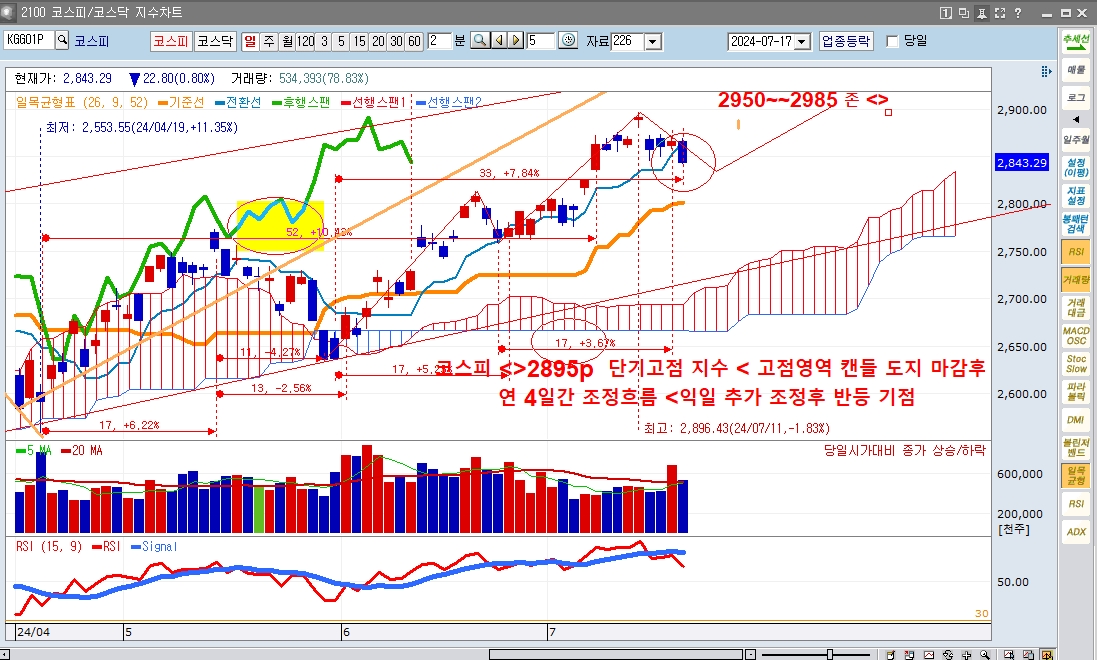Viewport: 1097px width, 660px height.
Task: Select the 3 minute interval button
Action: (x=324, y=41)
